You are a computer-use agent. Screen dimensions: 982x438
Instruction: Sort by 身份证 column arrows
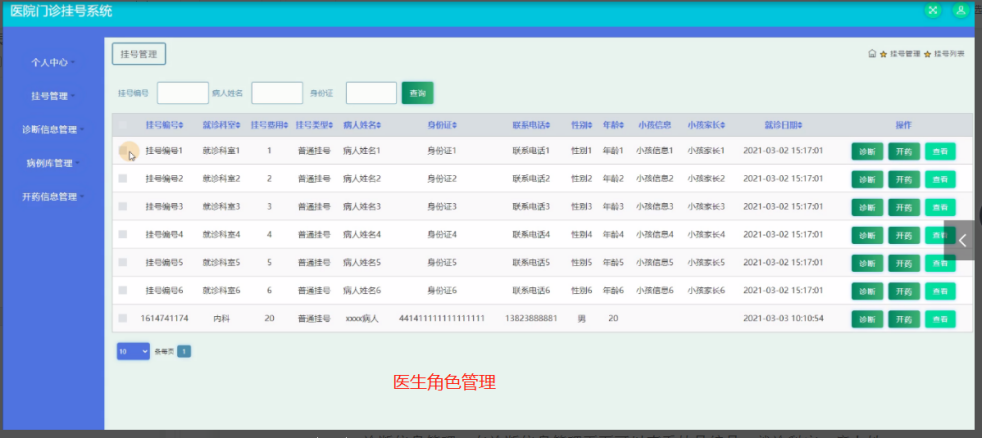[455, 125]
